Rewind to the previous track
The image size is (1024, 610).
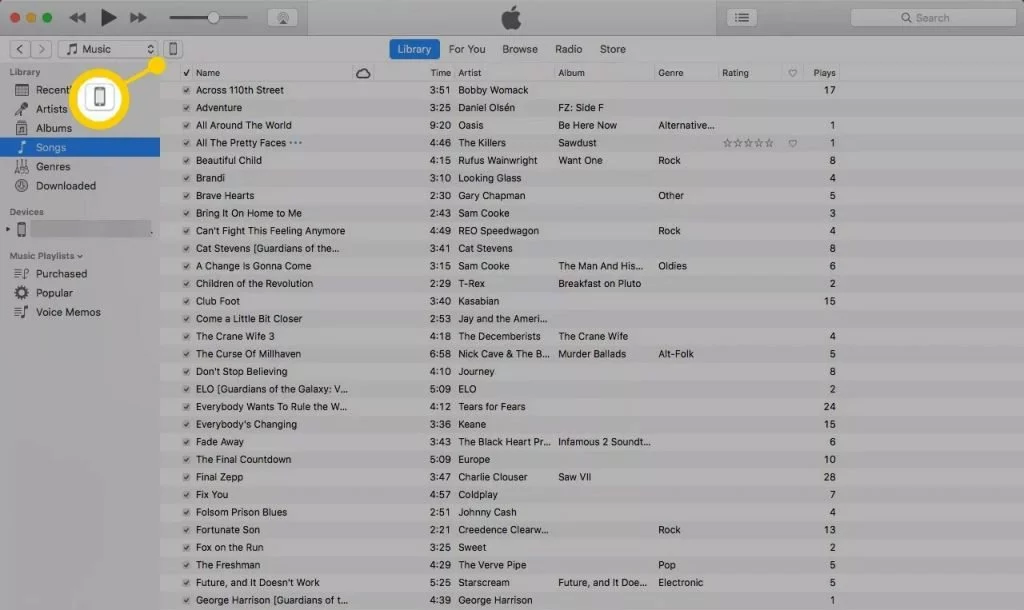(x=77, y=17)
